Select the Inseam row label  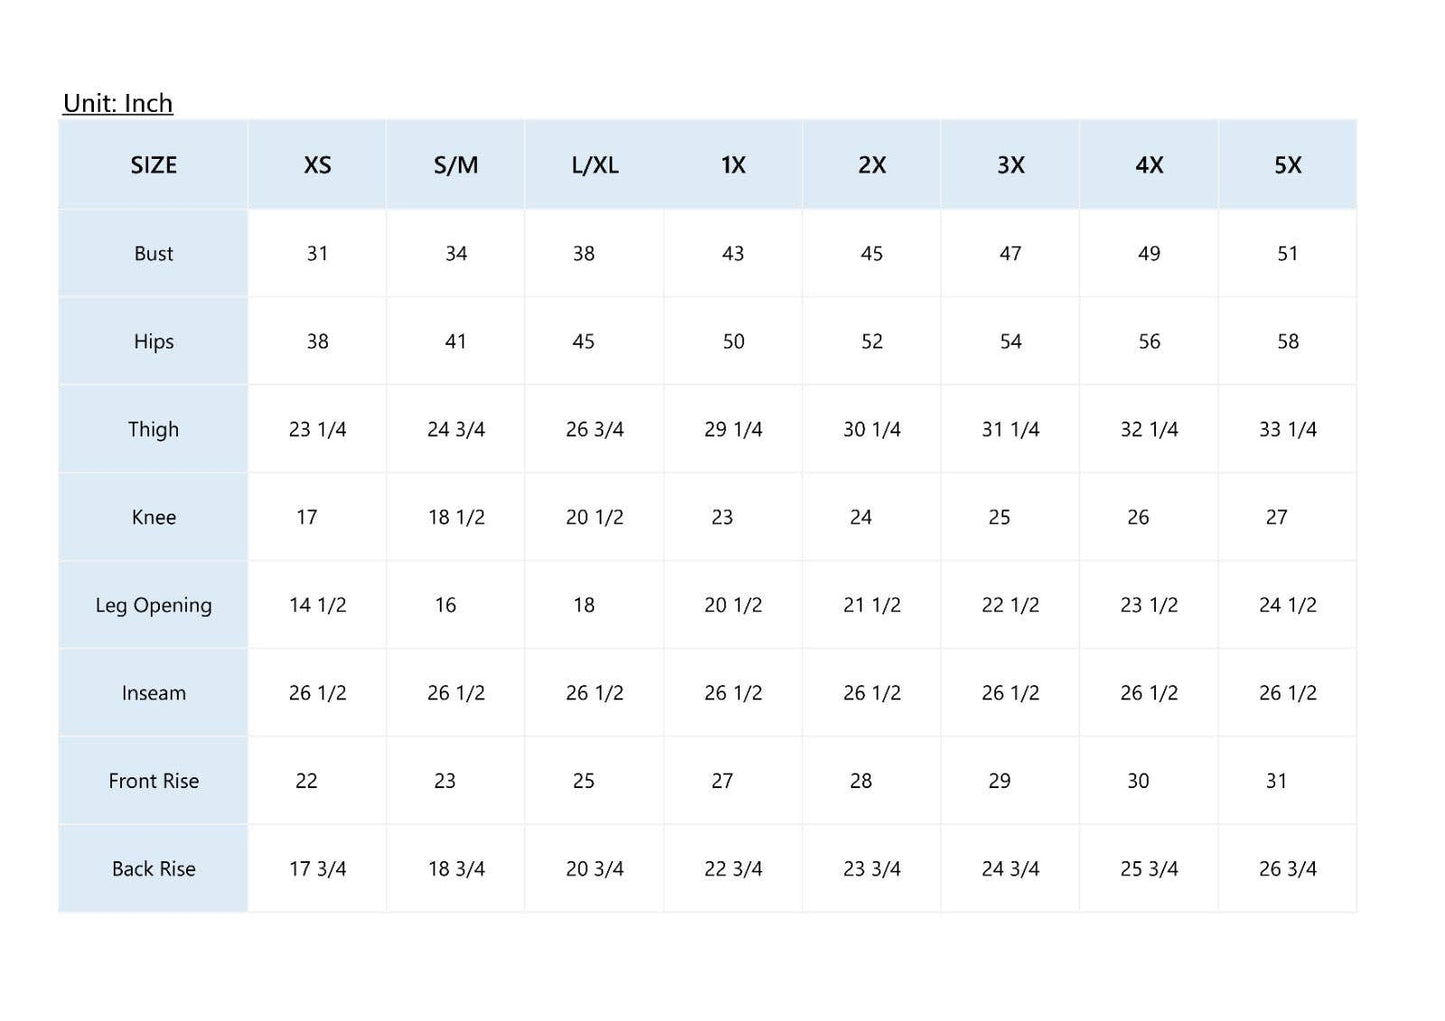point(153,694)
